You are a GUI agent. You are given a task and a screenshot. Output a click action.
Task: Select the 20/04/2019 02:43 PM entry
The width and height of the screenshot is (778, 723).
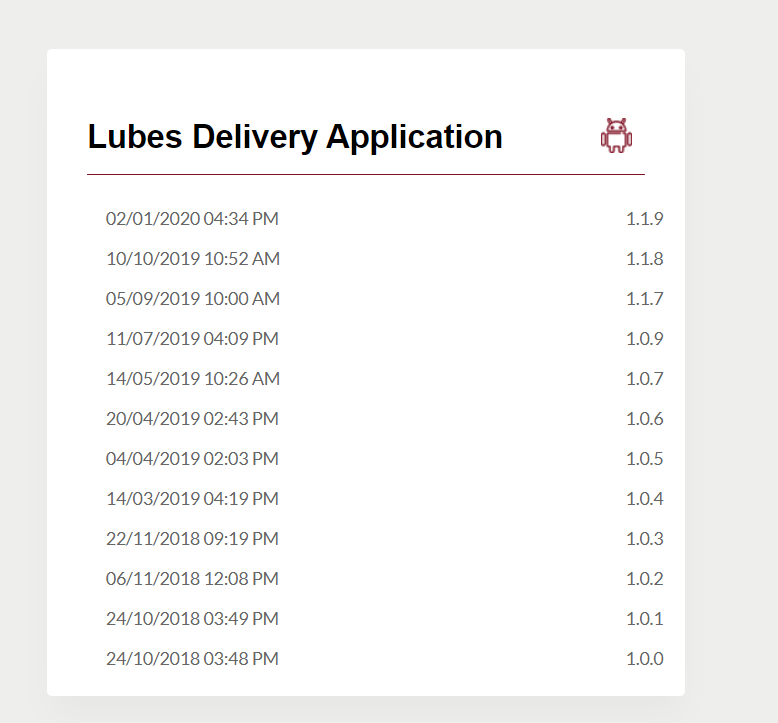coord(192,419)
